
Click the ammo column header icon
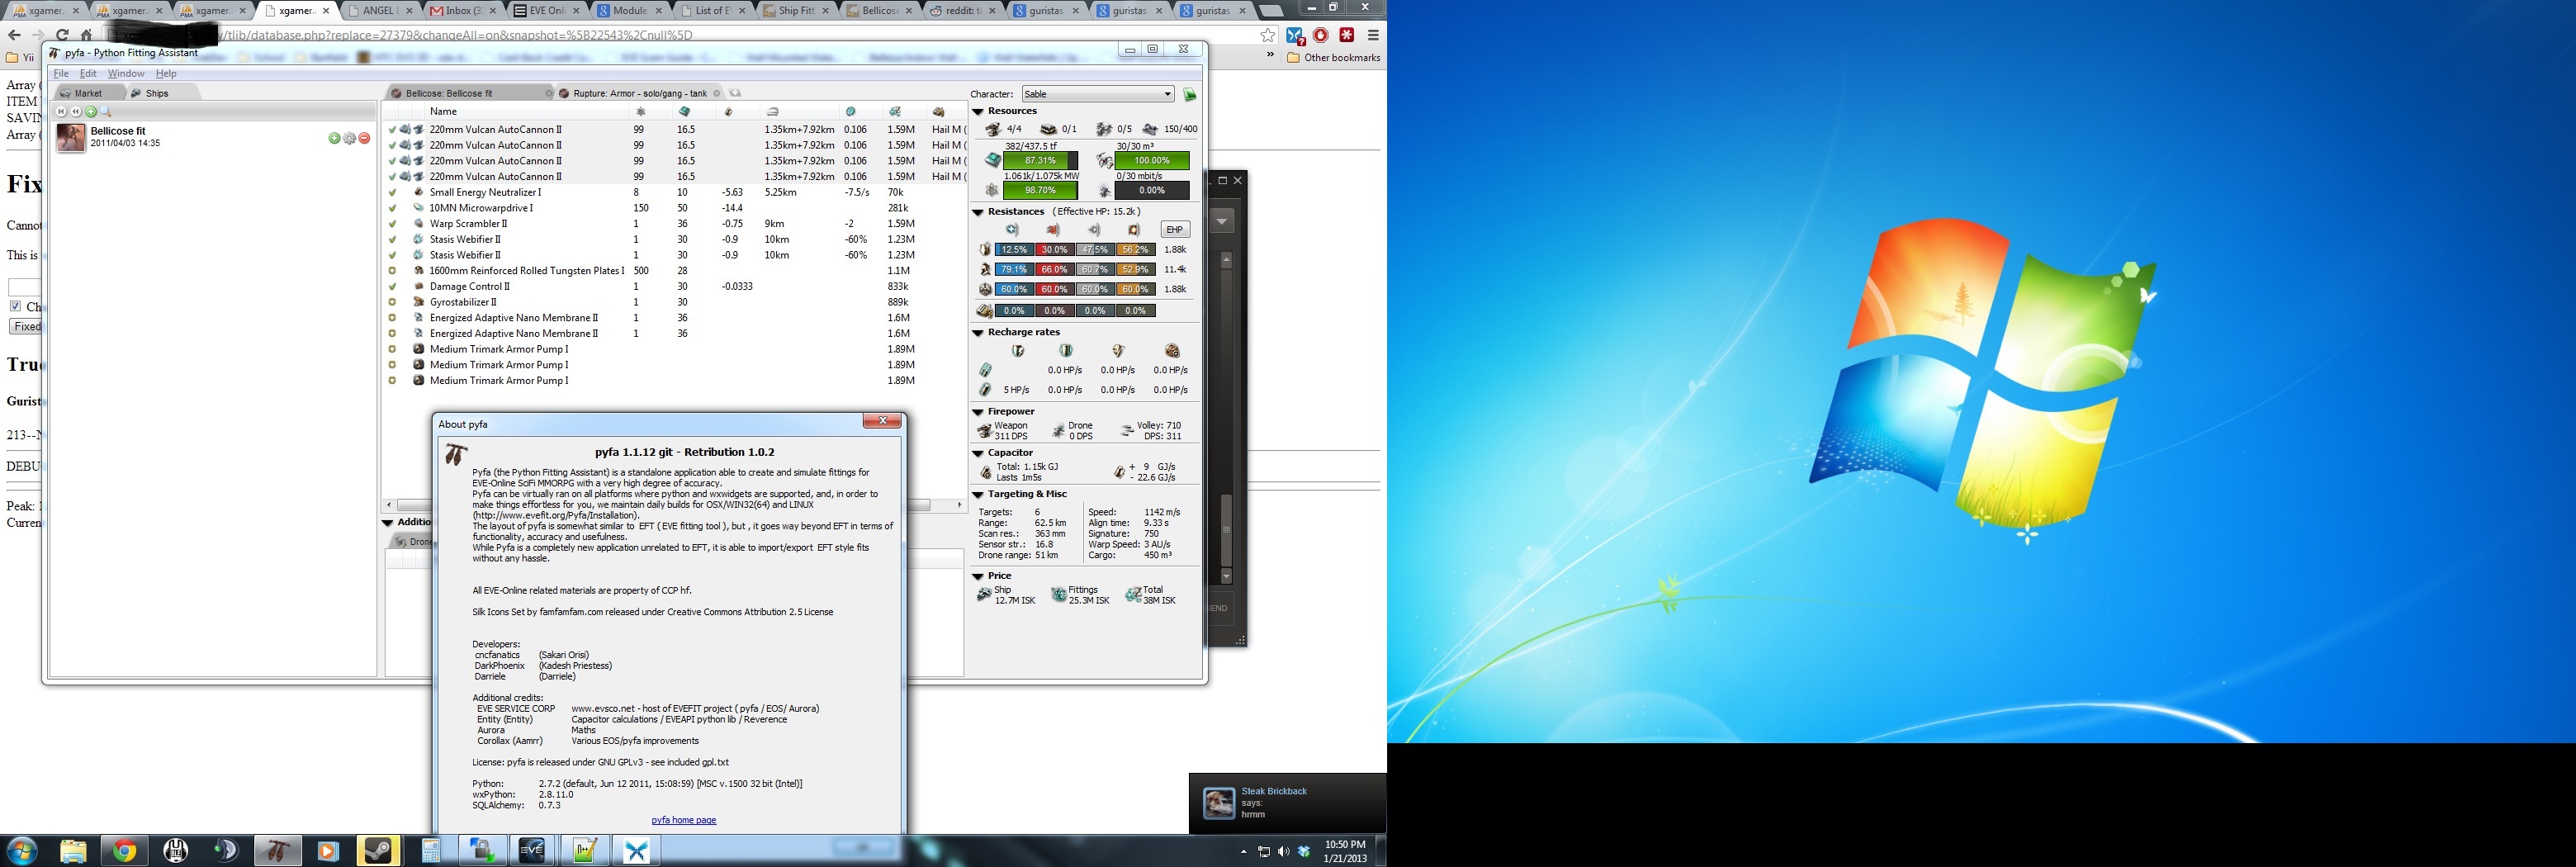[938, 112]
